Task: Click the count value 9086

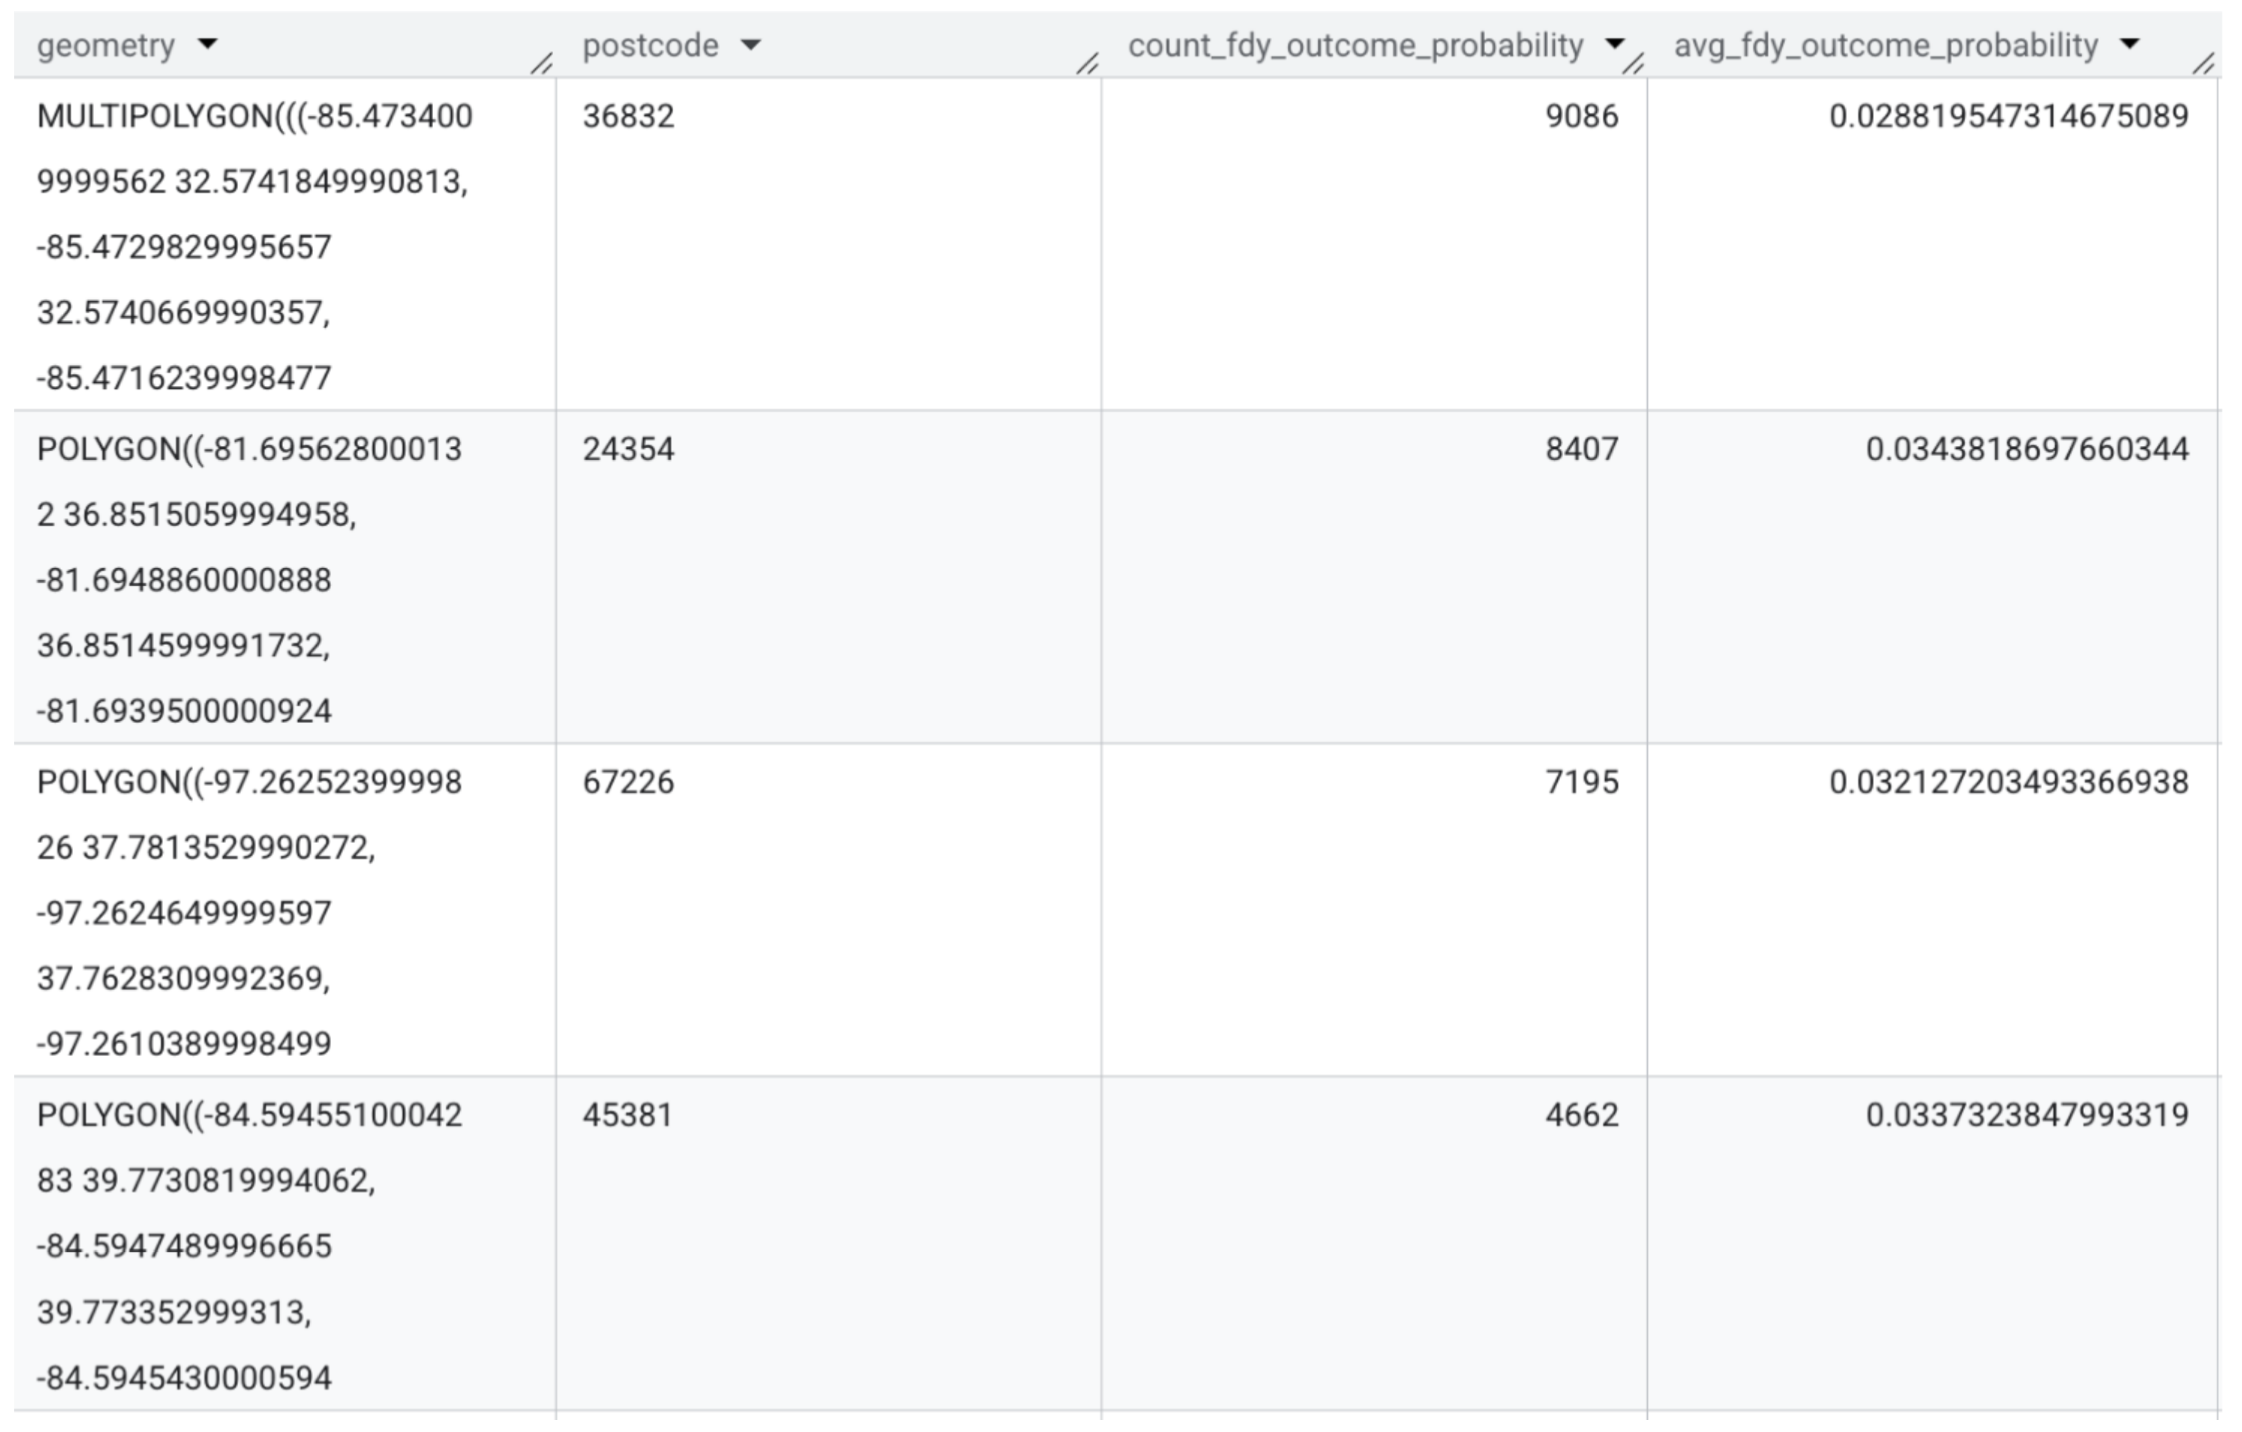Action: [1581, 116]
